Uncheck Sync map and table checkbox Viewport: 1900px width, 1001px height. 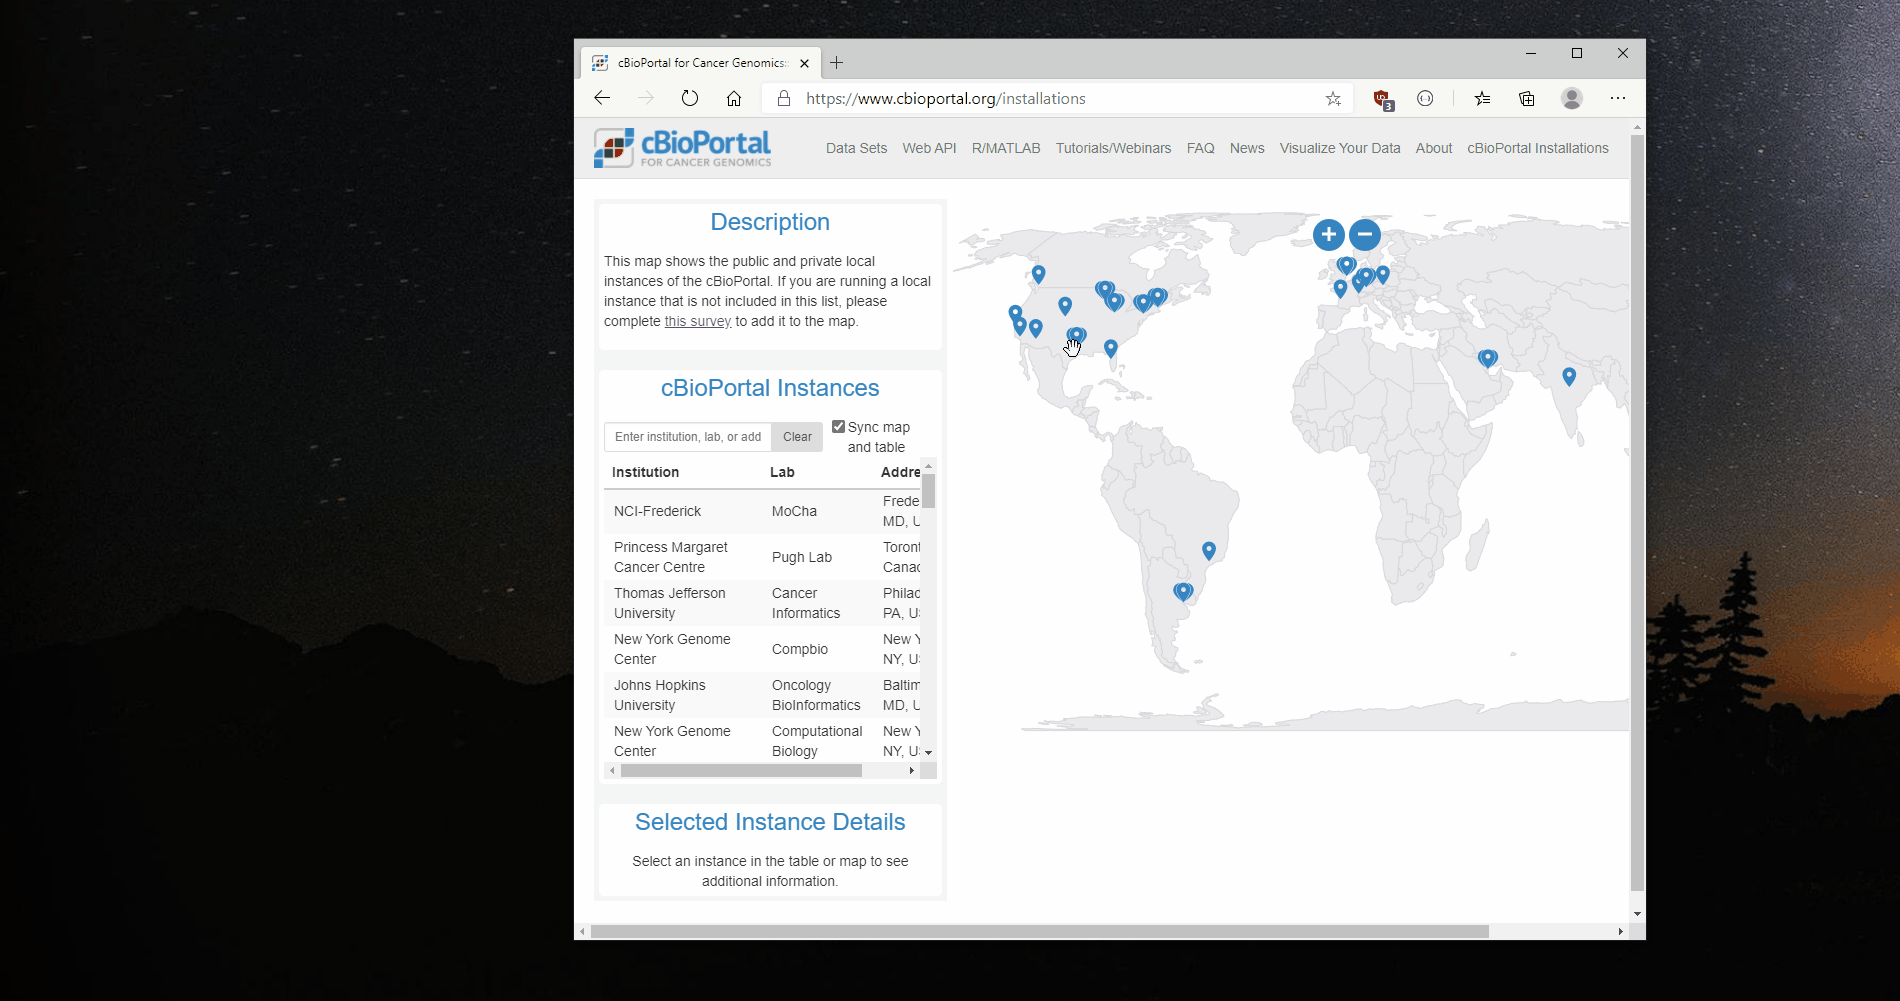tap(839, 427)
